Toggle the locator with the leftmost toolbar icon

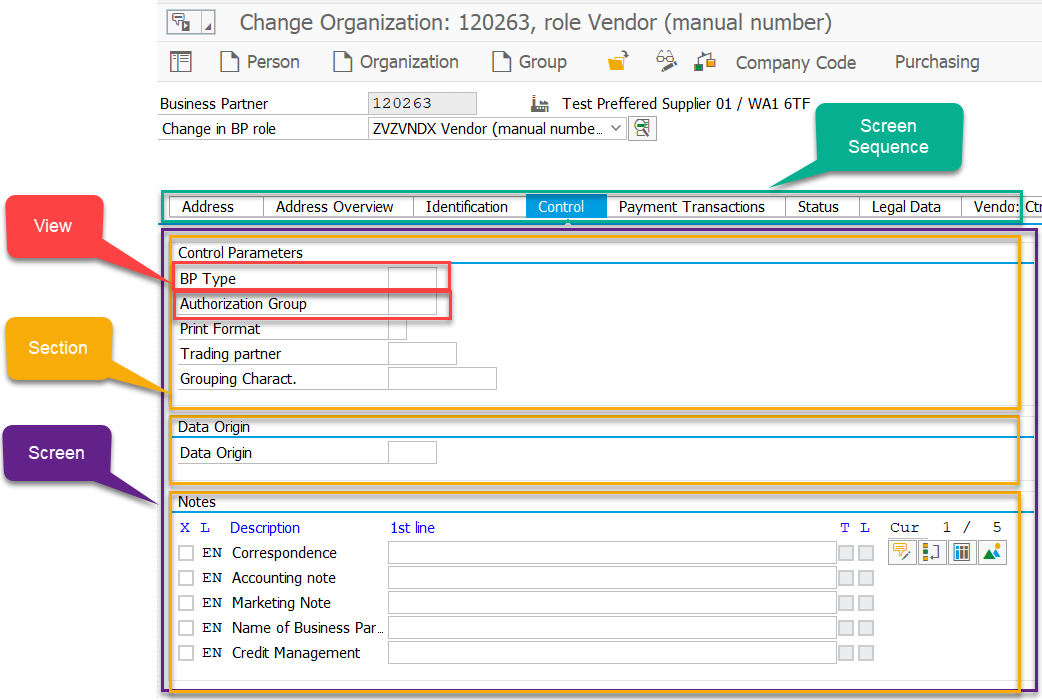click(x=180, y=61)
